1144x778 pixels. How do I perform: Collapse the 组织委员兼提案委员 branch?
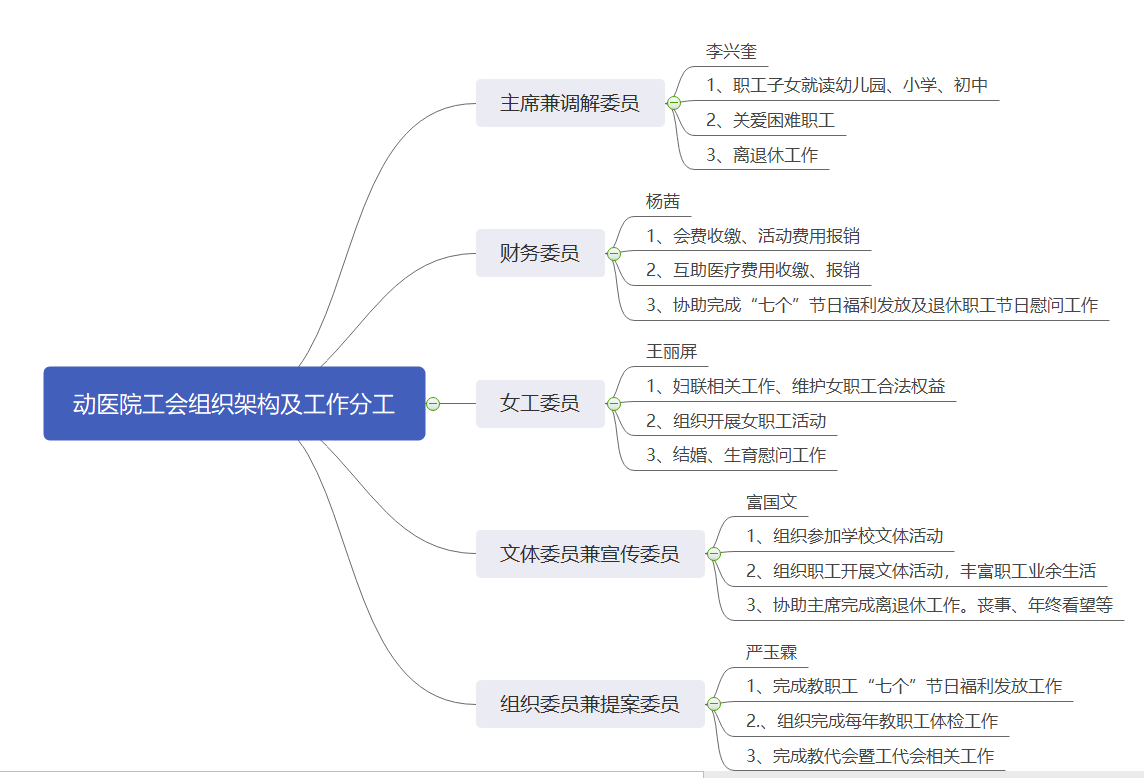(714, 704)
